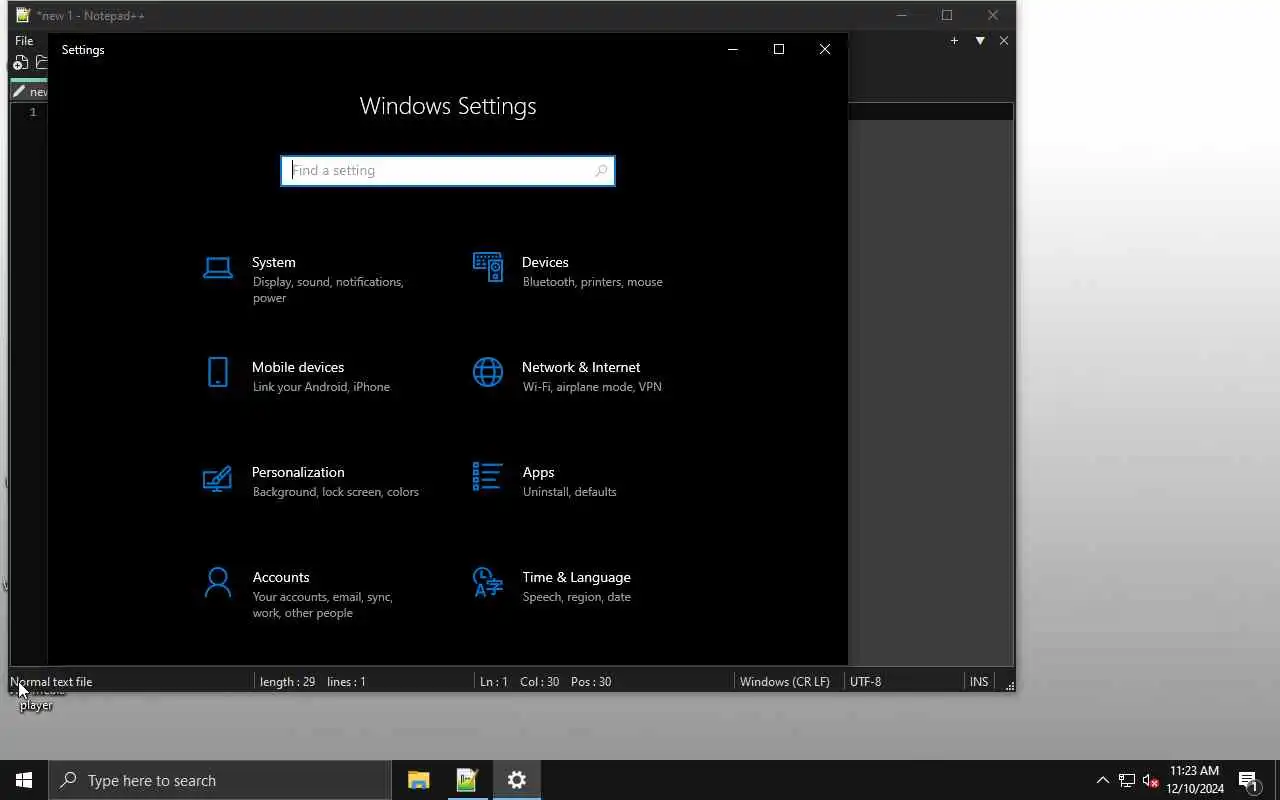
Task: Click line number 1 in Notepad++ gutter
Action: pyautogui.click(x=33, y=112)
